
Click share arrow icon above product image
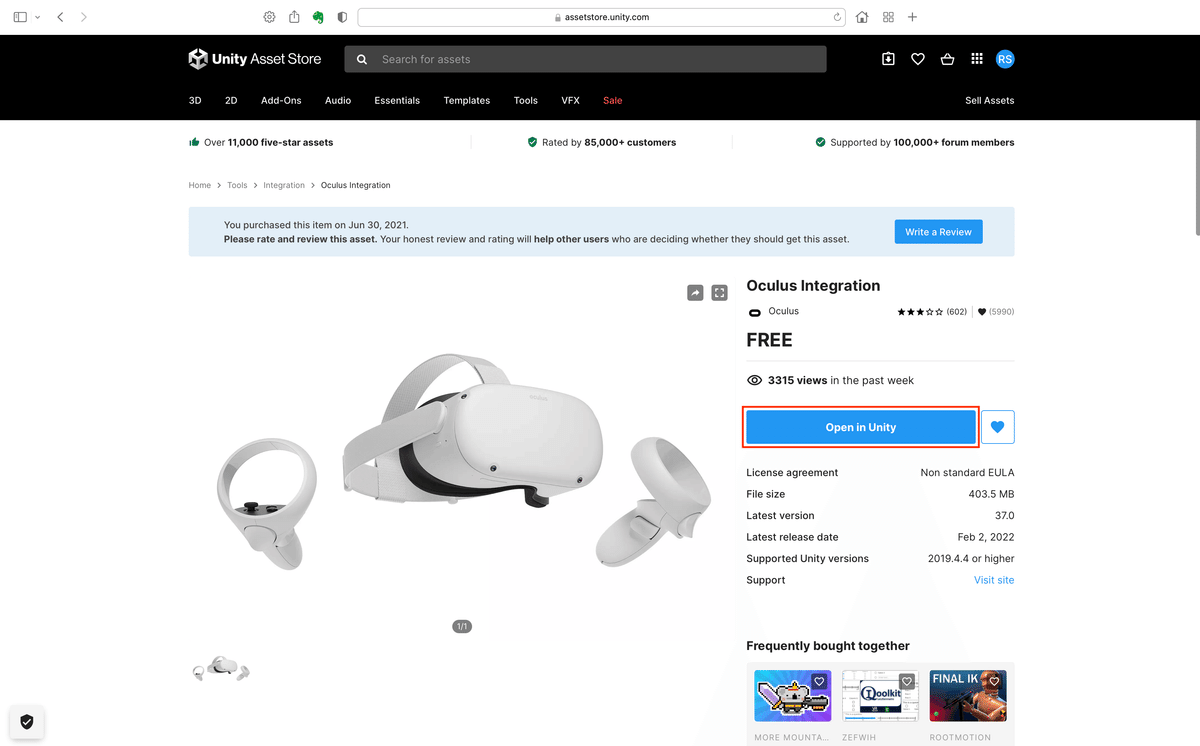[x=695, y=293]
